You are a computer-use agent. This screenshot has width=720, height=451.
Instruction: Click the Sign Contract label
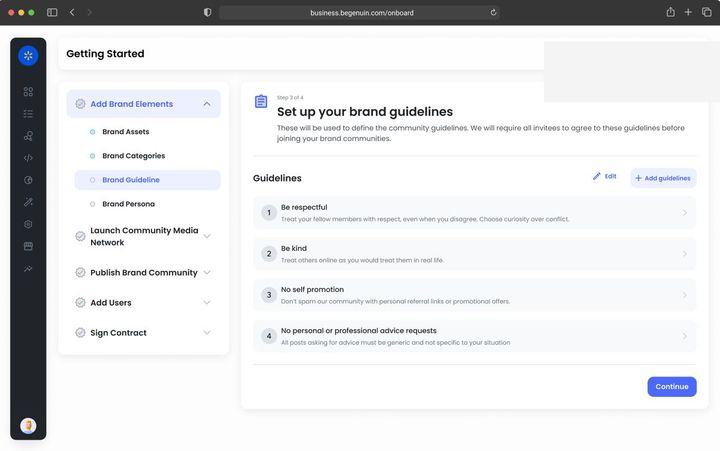(118, 333)
